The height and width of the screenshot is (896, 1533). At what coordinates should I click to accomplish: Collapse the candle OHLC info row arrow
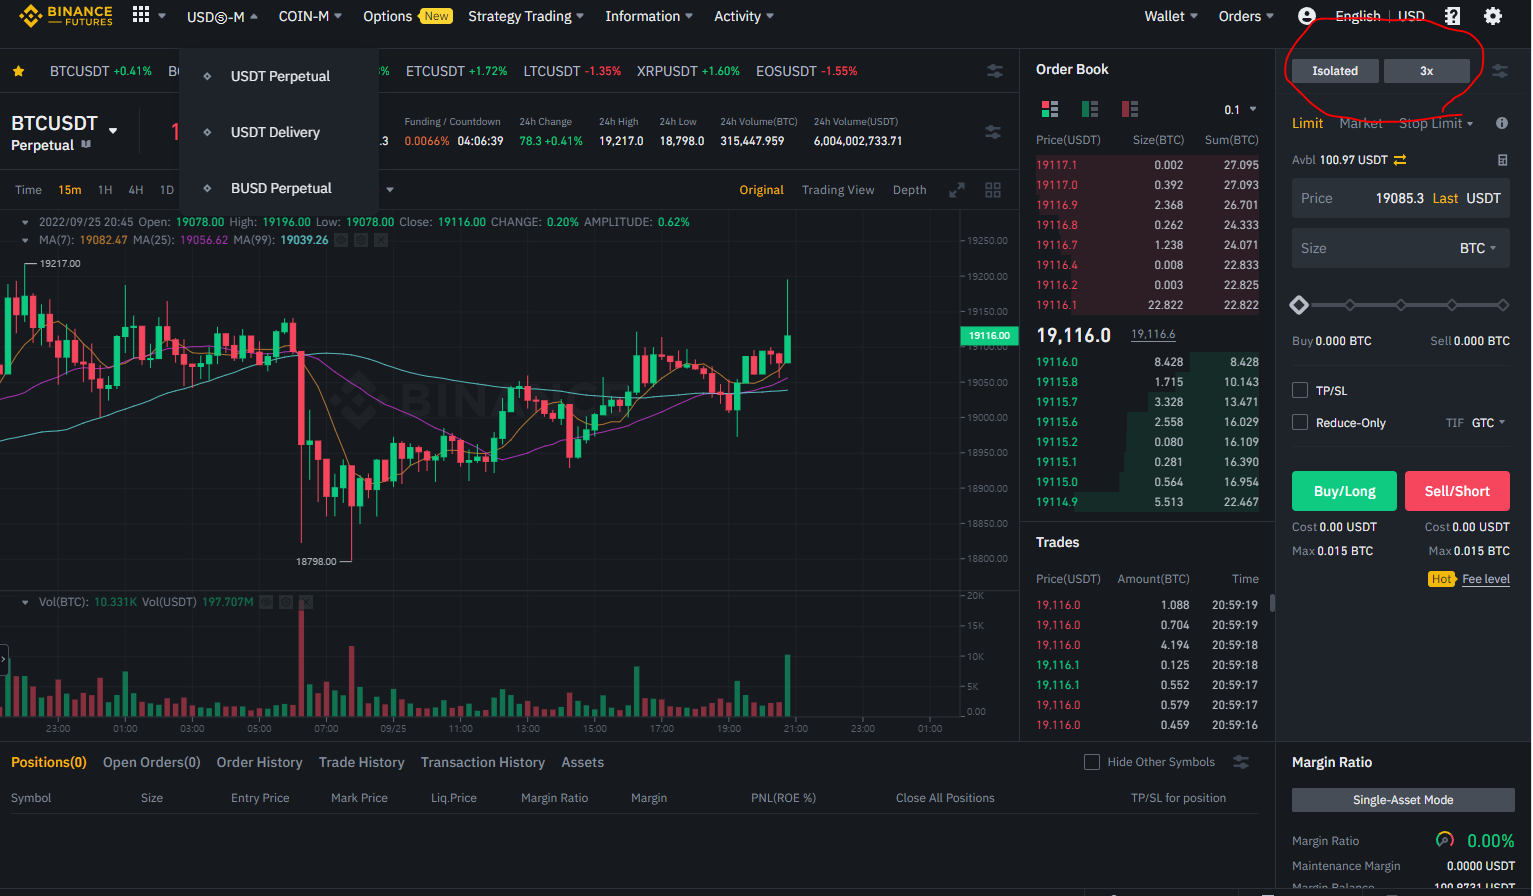click(25, 222)
